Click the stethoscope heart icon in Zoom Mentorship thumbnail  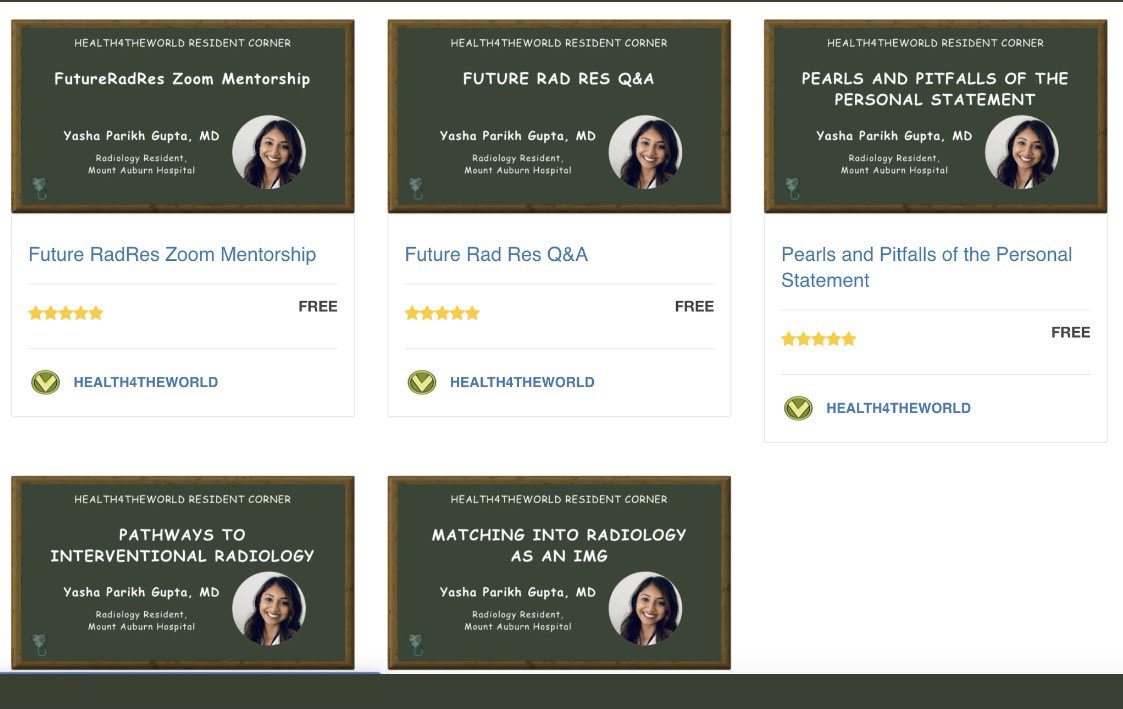pyautogui.click(x=39, y=189)
